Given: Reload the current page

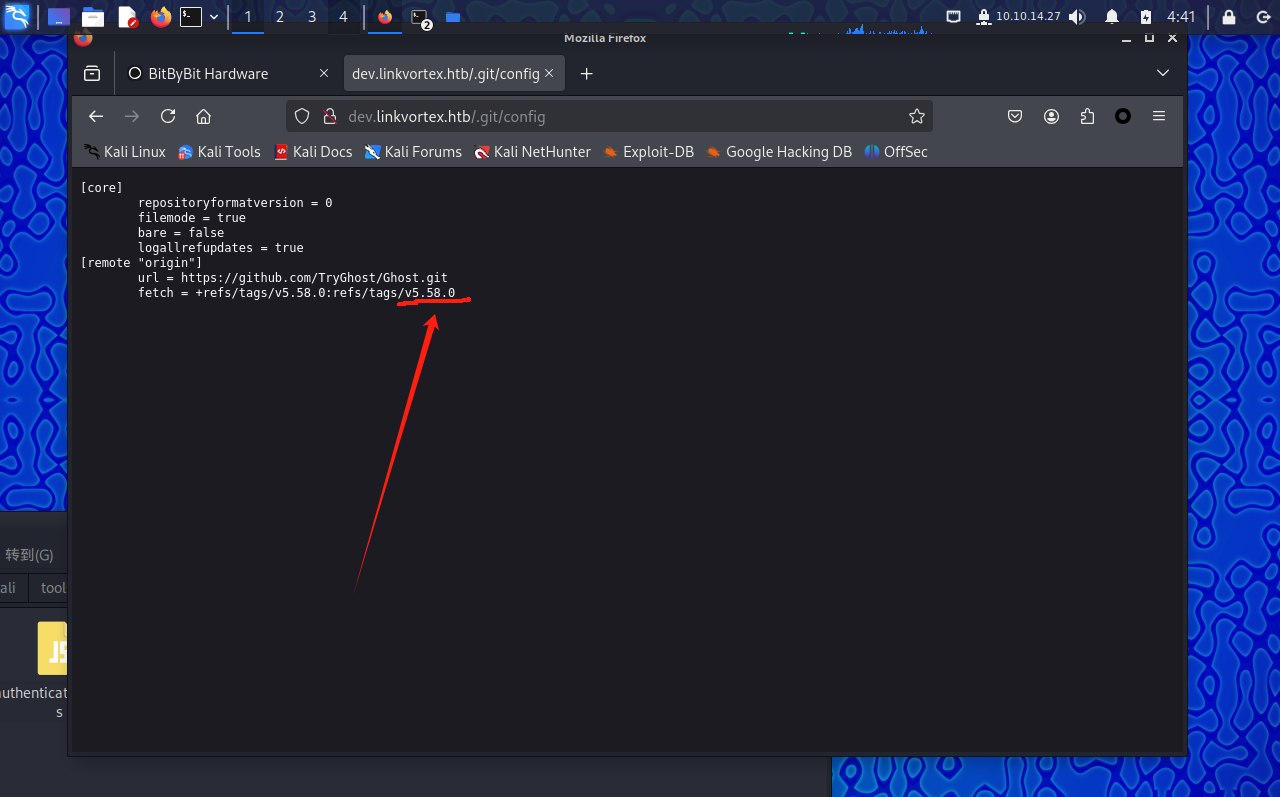Looking at the screenshot, I should pyautogui.click(x=168, y=116).
